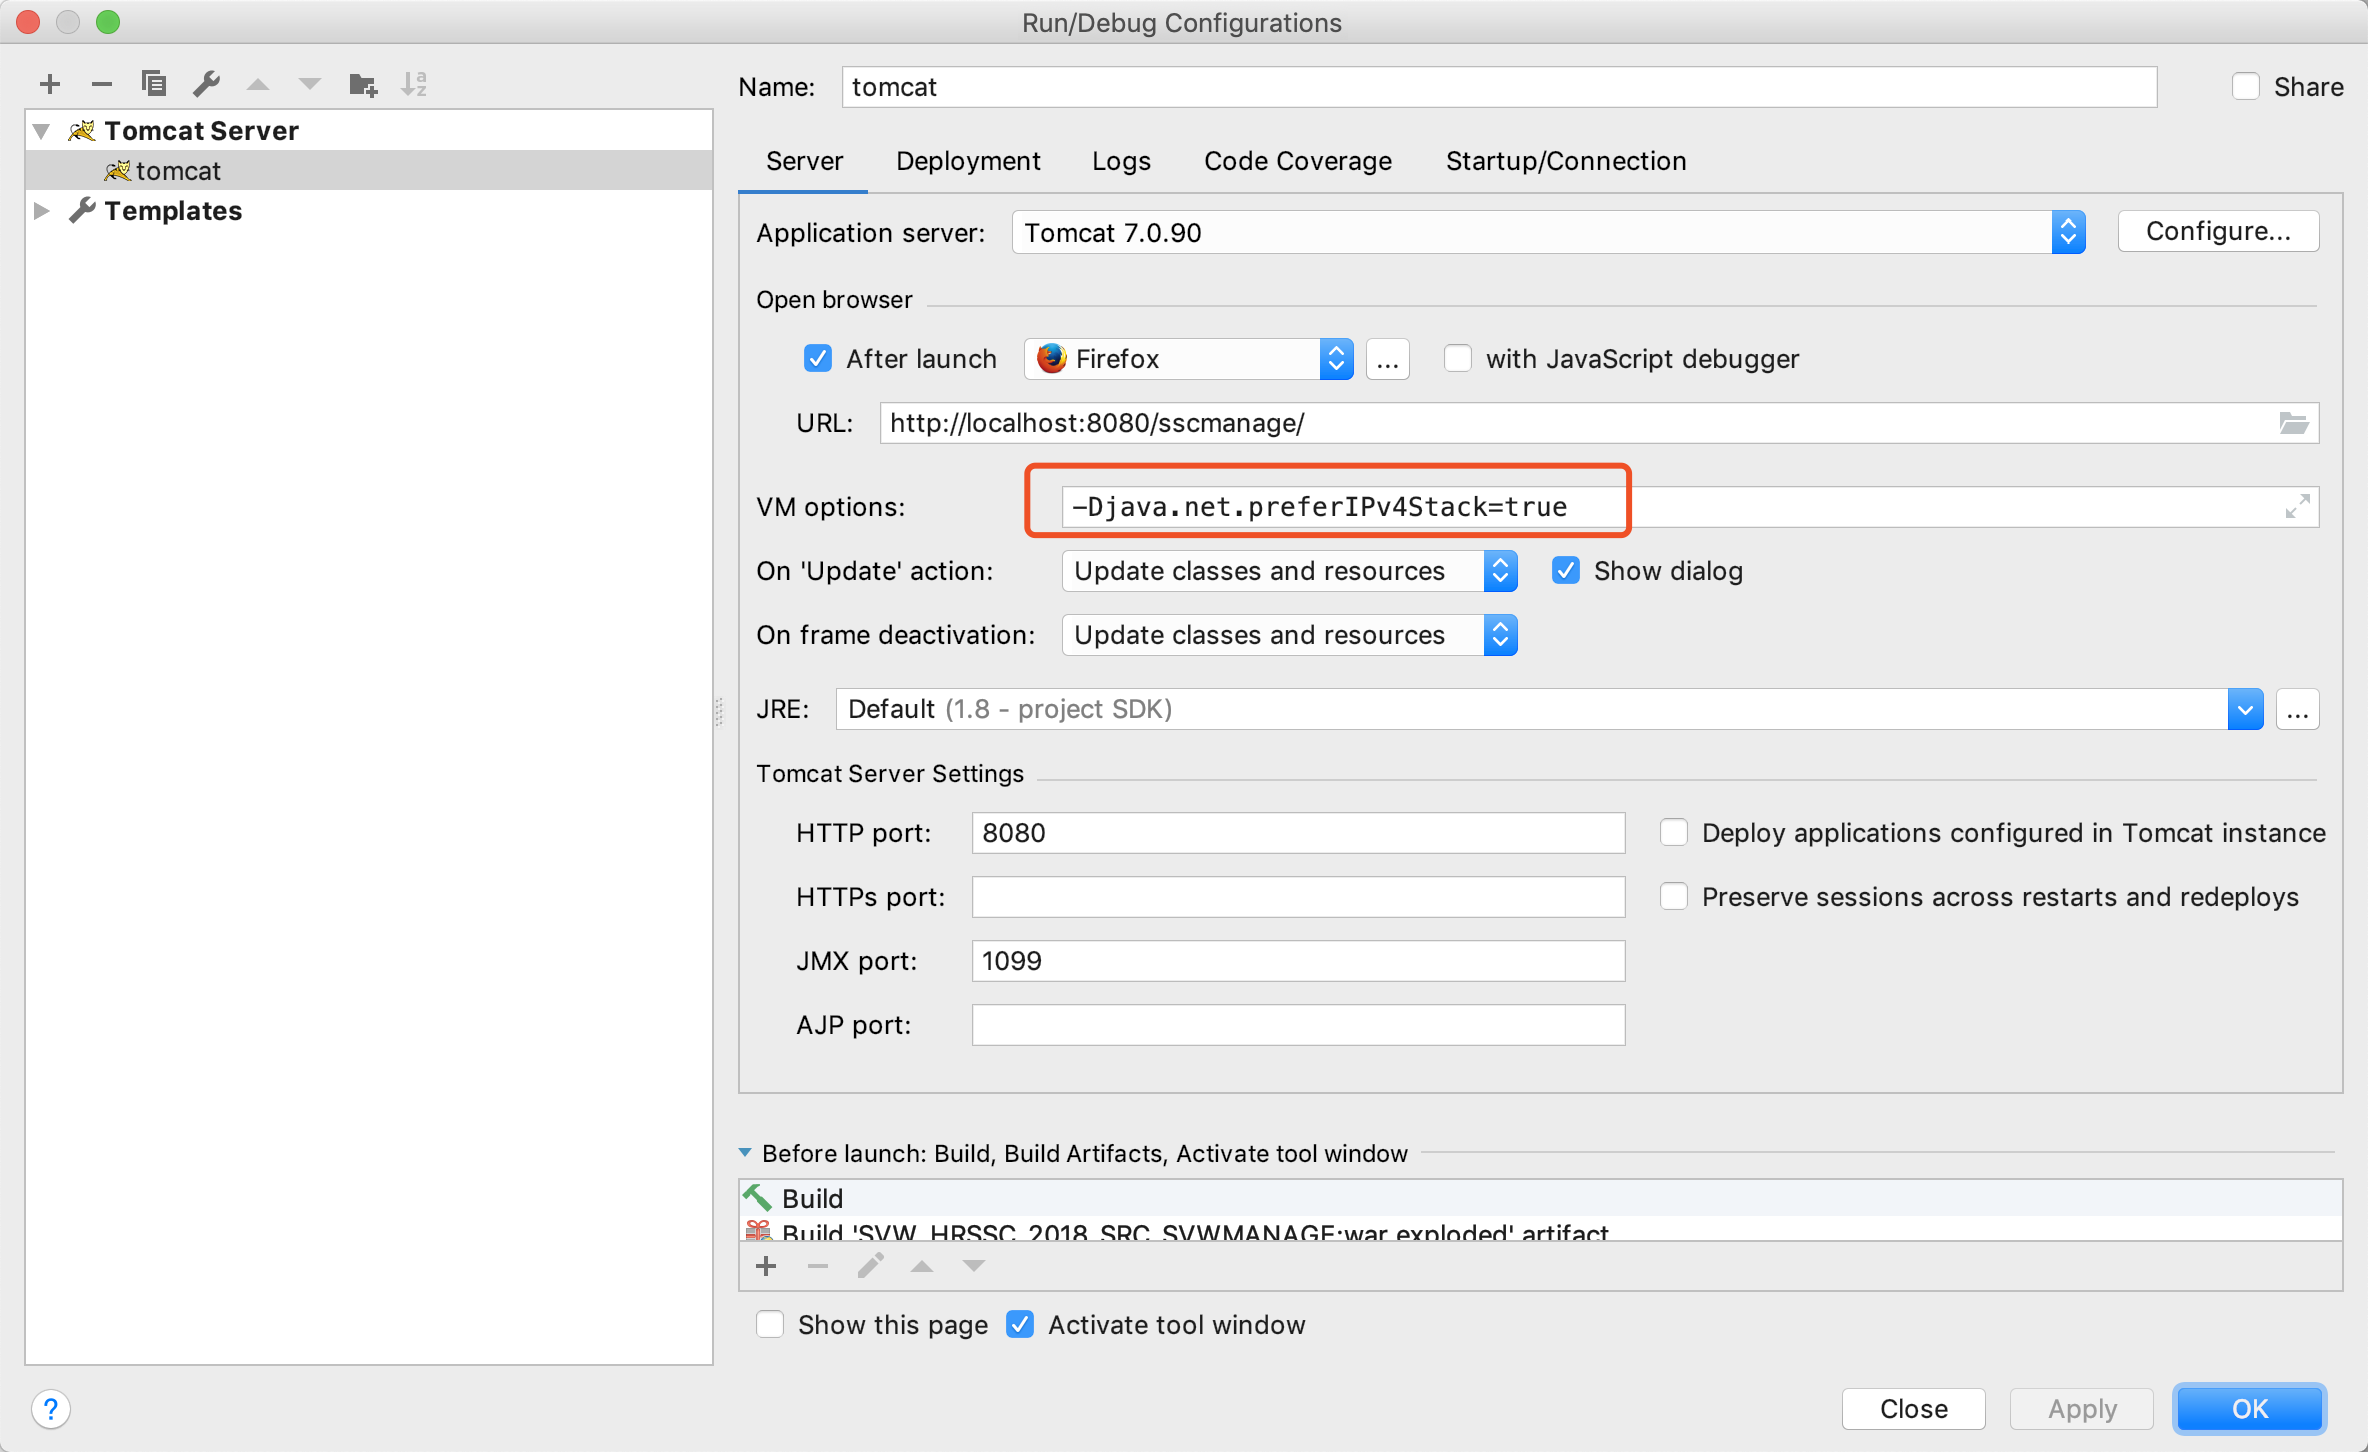The width and height of the screenshot is (2368, 1452).
Task: Move before-launch task up
Action: [x=922, y=1266]
